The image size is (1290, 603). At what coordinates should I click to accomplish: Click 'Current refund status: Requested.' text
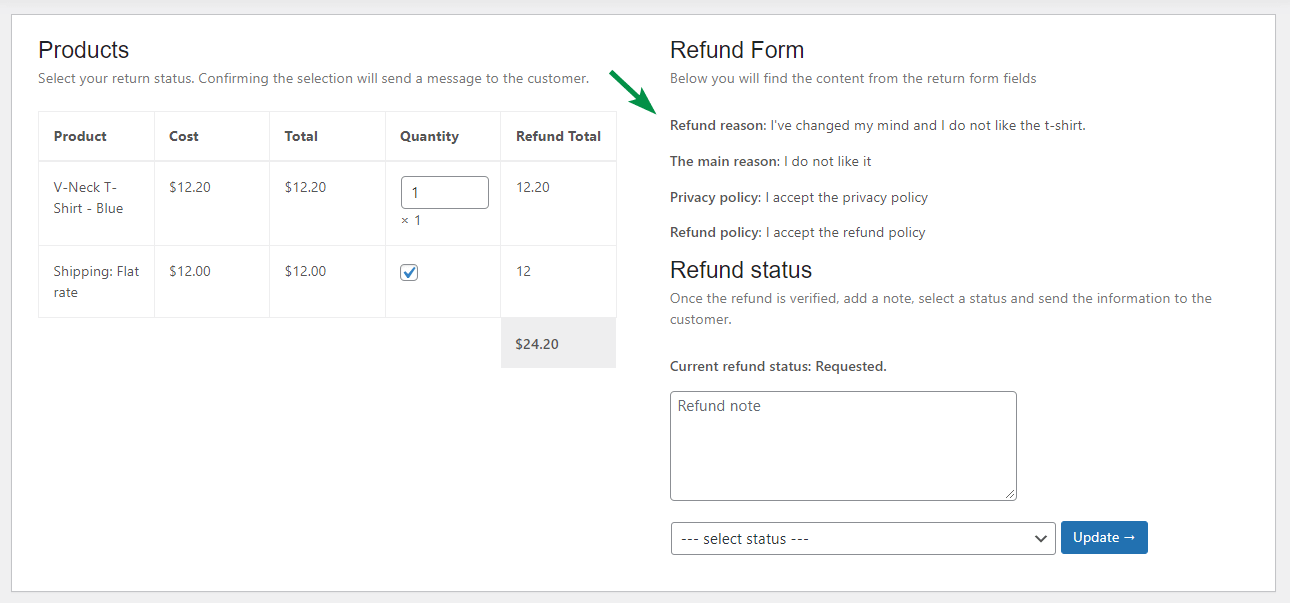(x=778, y=366)
